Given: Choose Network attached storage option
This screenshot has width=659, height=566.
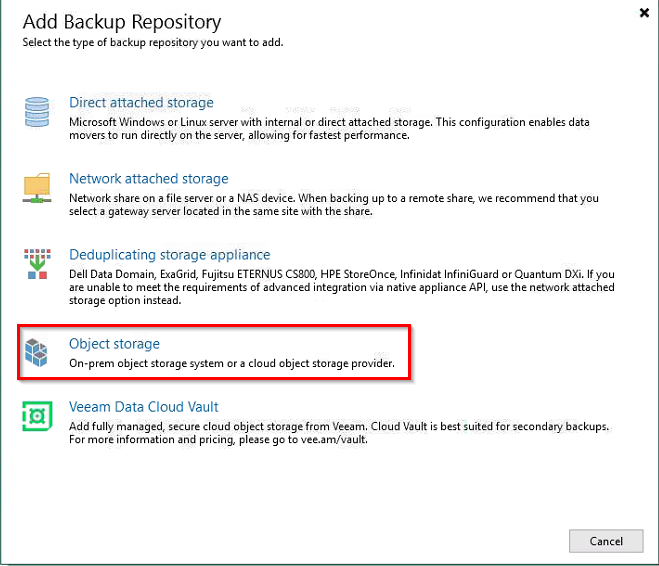Looking at the screenshot, I should [x=149, y=179].
